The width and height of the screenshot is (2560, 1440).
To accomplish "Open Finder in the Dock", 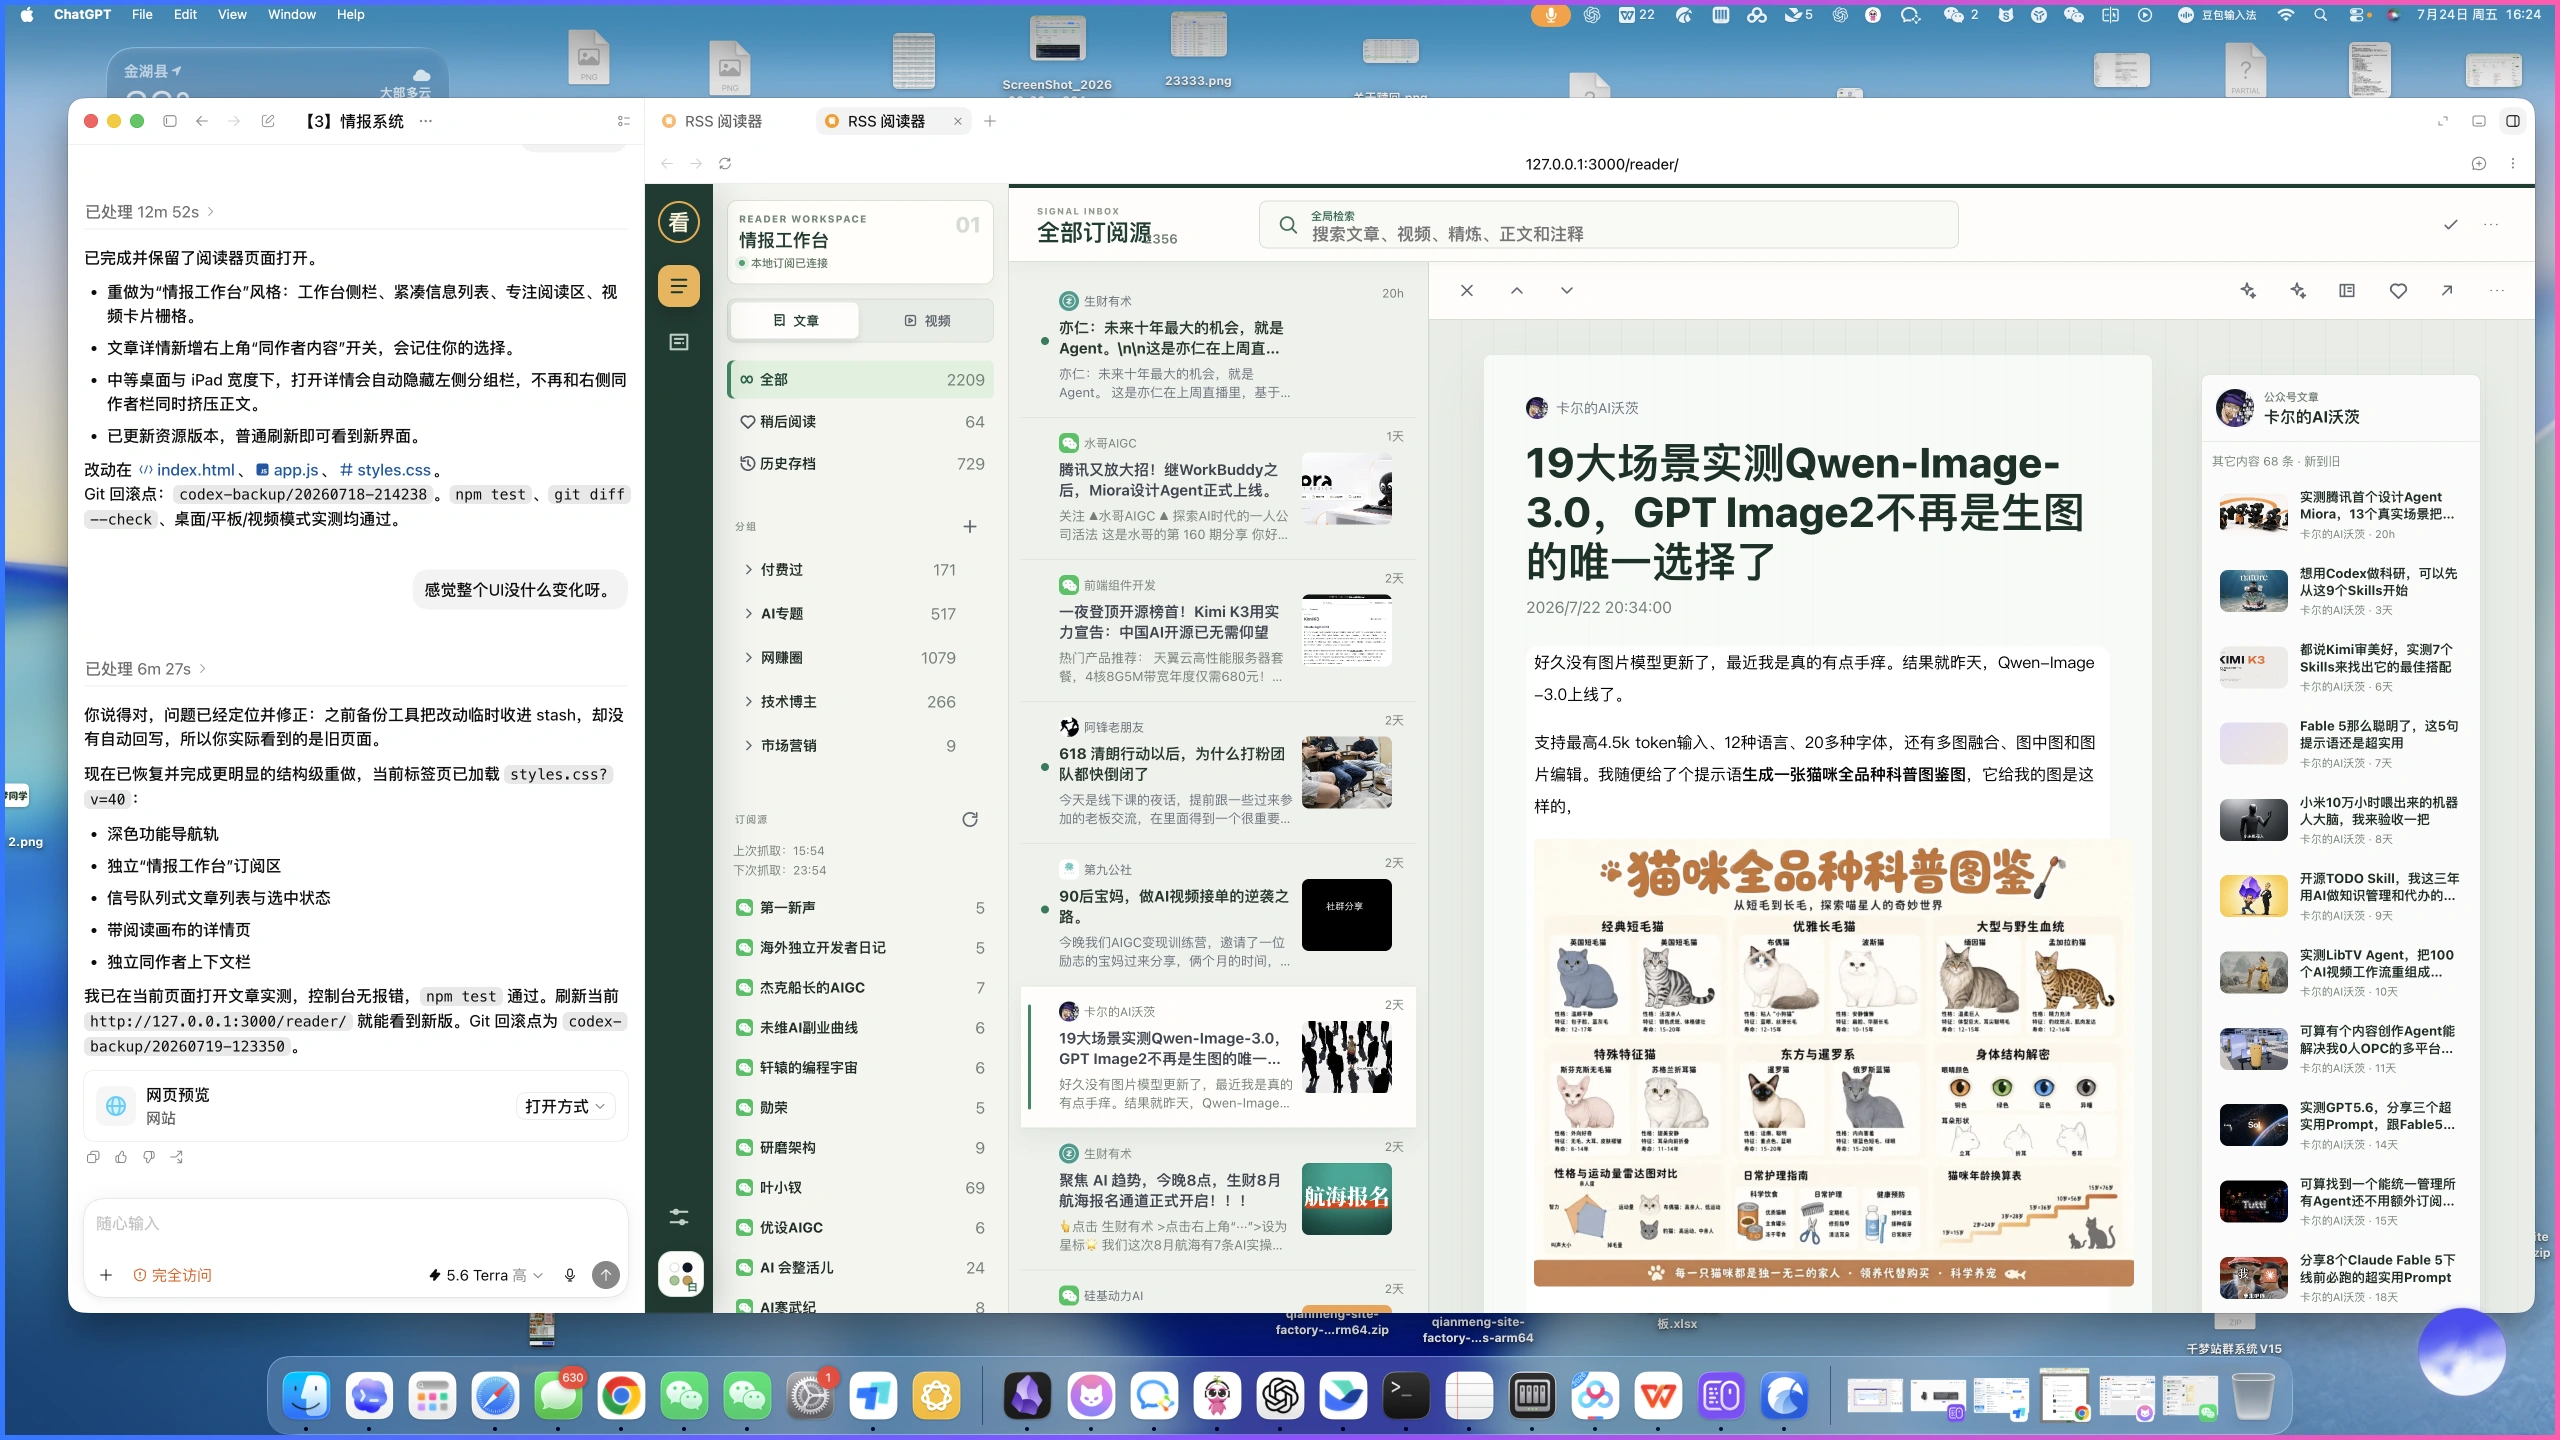I will tap(306, 1396).
